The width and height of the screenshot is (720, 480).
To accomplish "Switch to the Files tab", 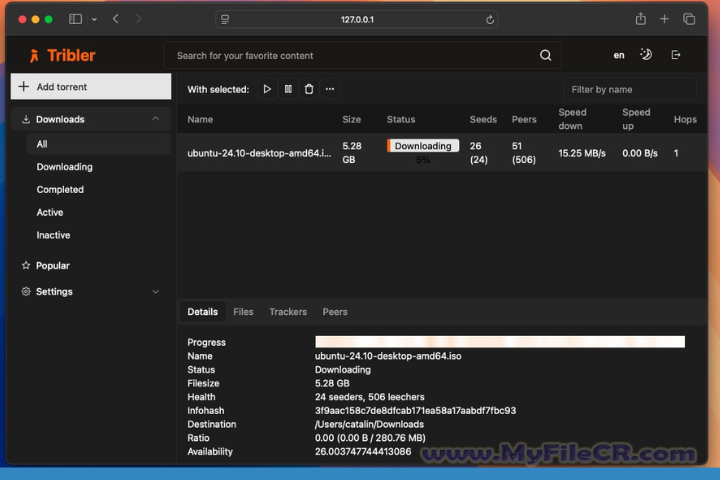I will pyautogui.click(x=243, y=311).
